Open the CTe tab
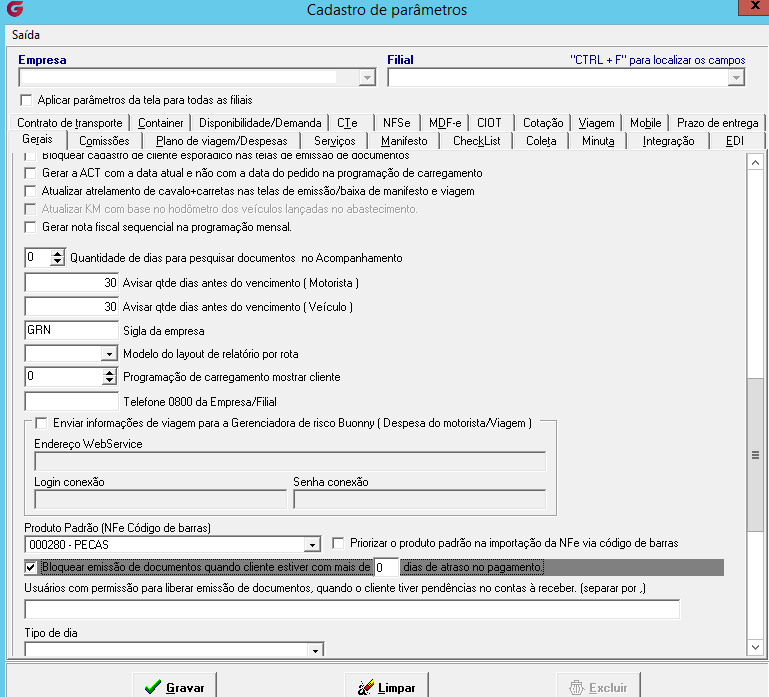The height and width of the screenshot is (697, 769). (347, 123)
